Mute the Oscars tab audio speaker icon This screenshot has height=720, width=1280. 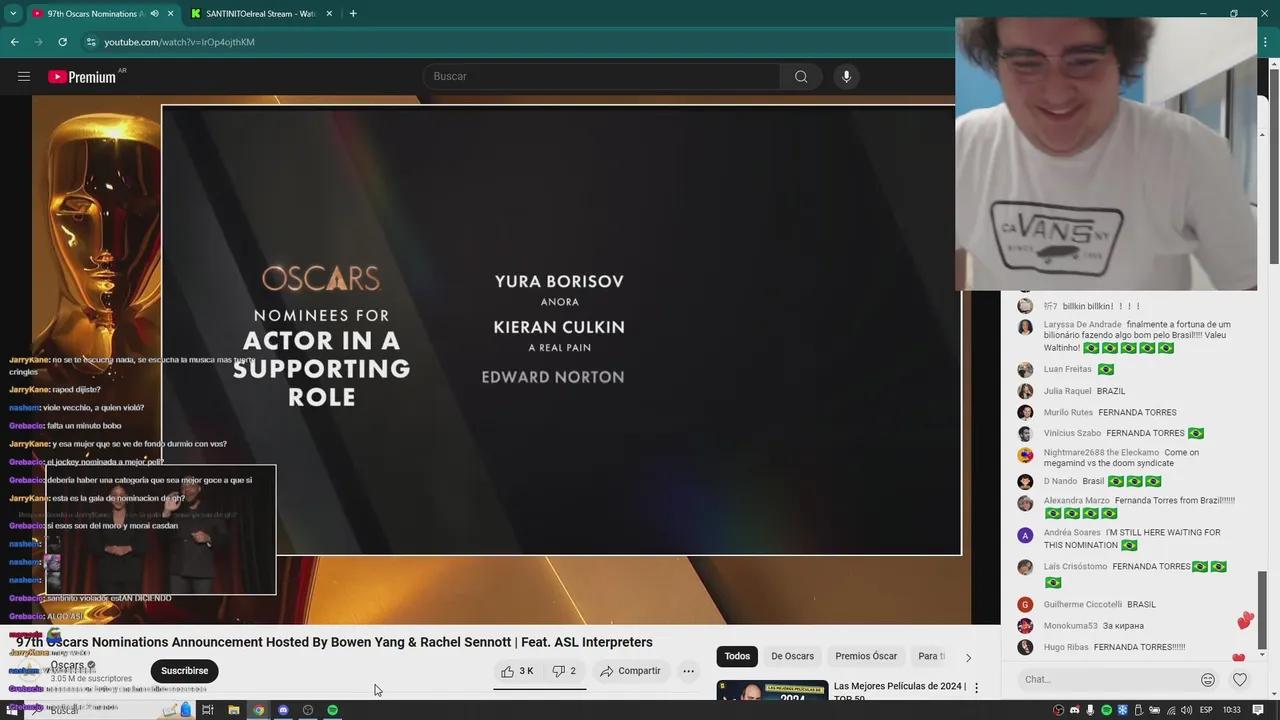pyautogui.click(x=155, y=14)
